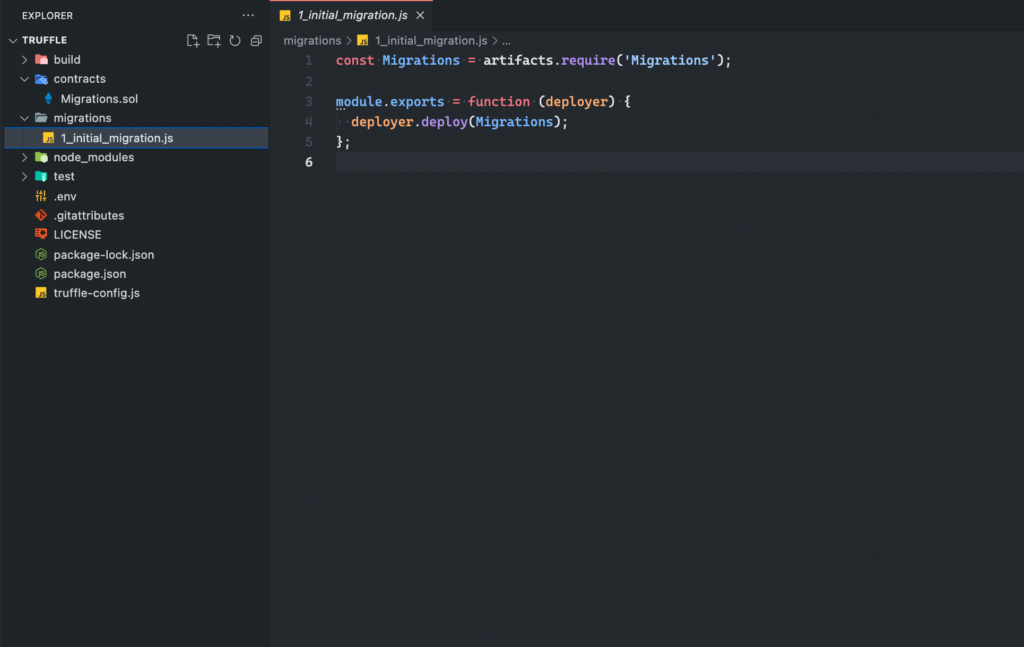Click the Migrations.sol Ethereum file icon
Viewport: 1024px width, 647px height.
48,99
